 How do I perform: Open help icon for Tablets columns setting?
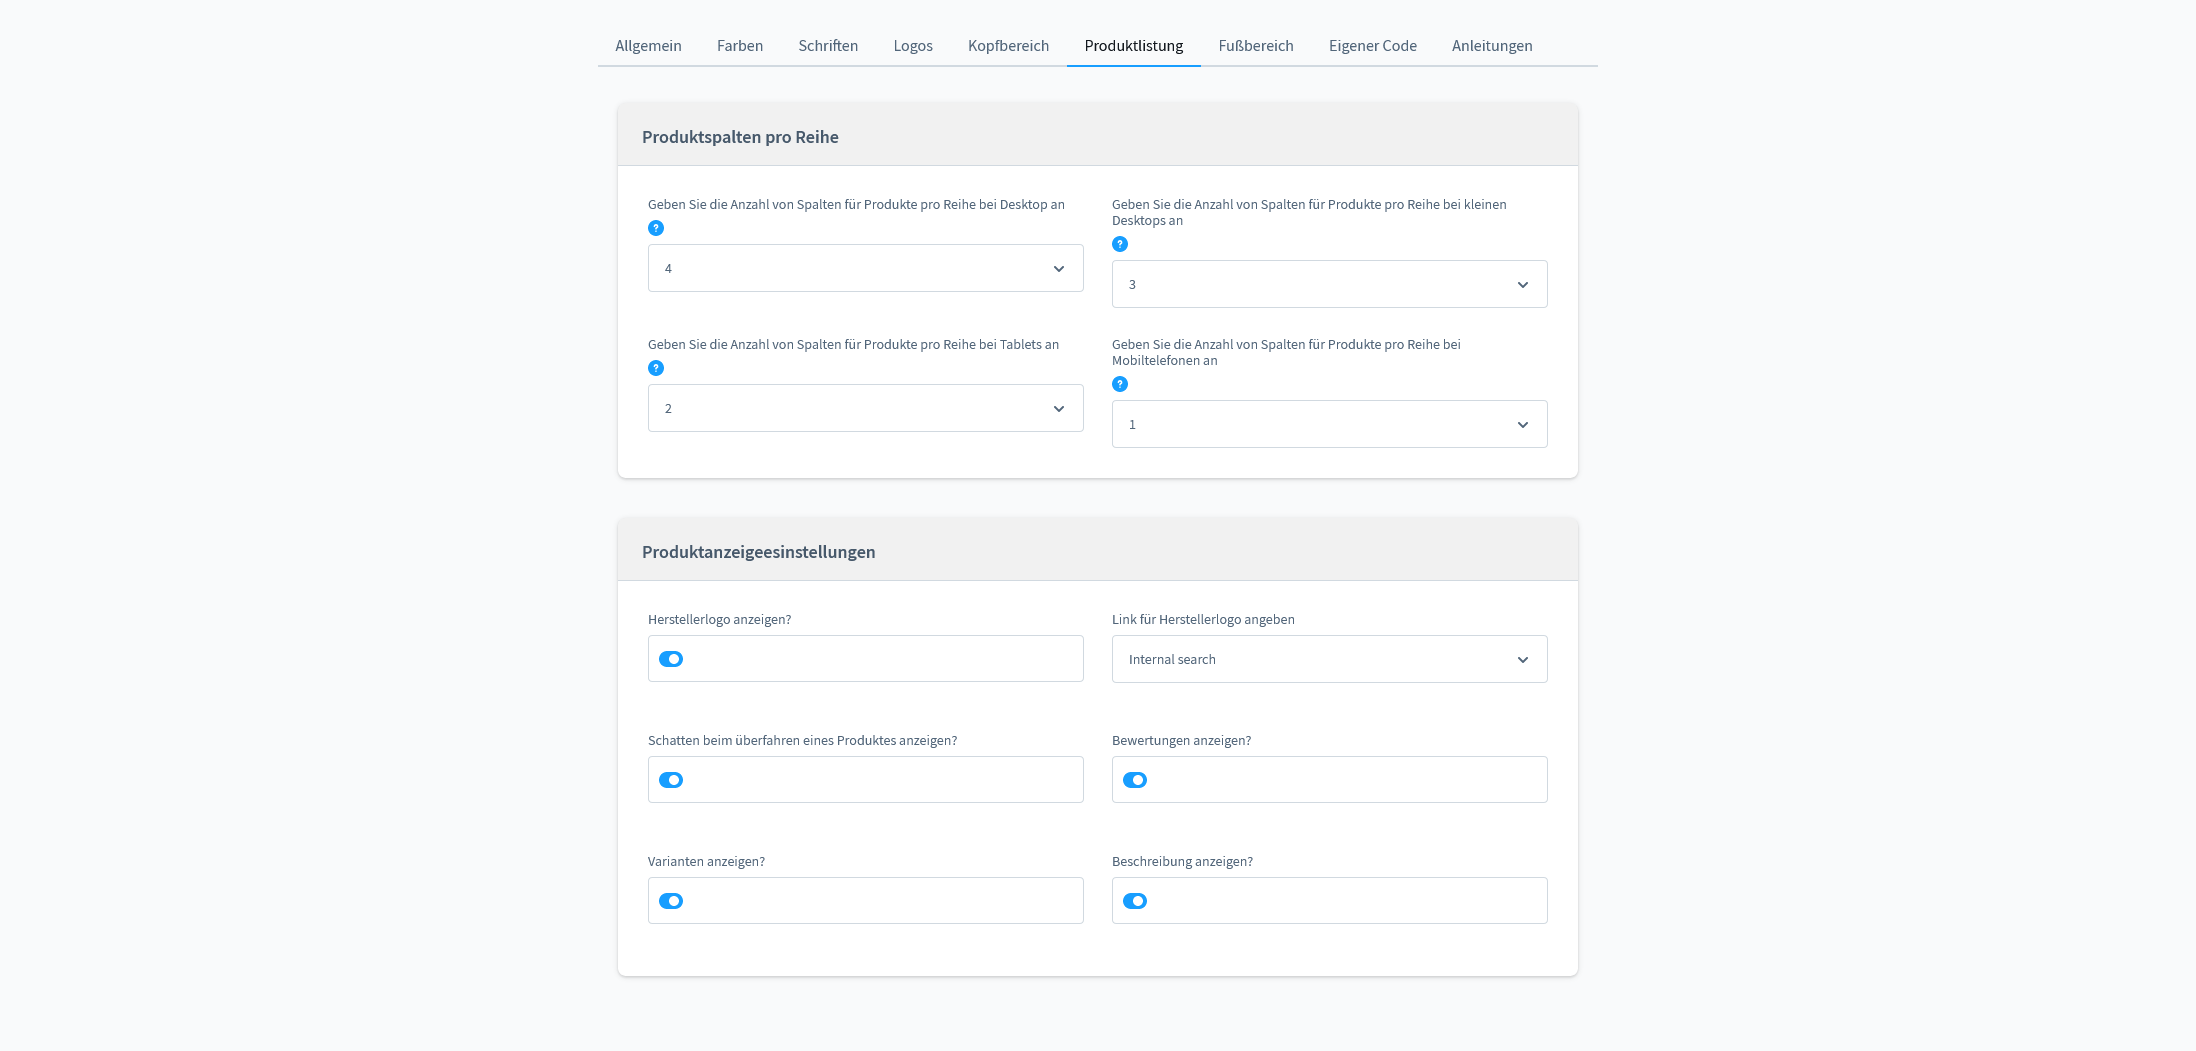(656, 368)
